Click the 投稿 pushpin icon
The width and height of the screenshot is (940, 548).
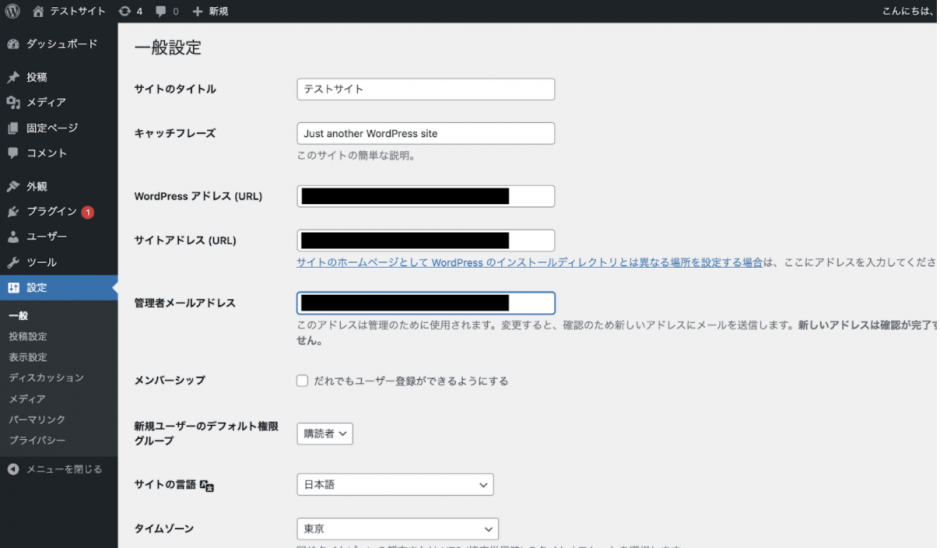point(13,77)
